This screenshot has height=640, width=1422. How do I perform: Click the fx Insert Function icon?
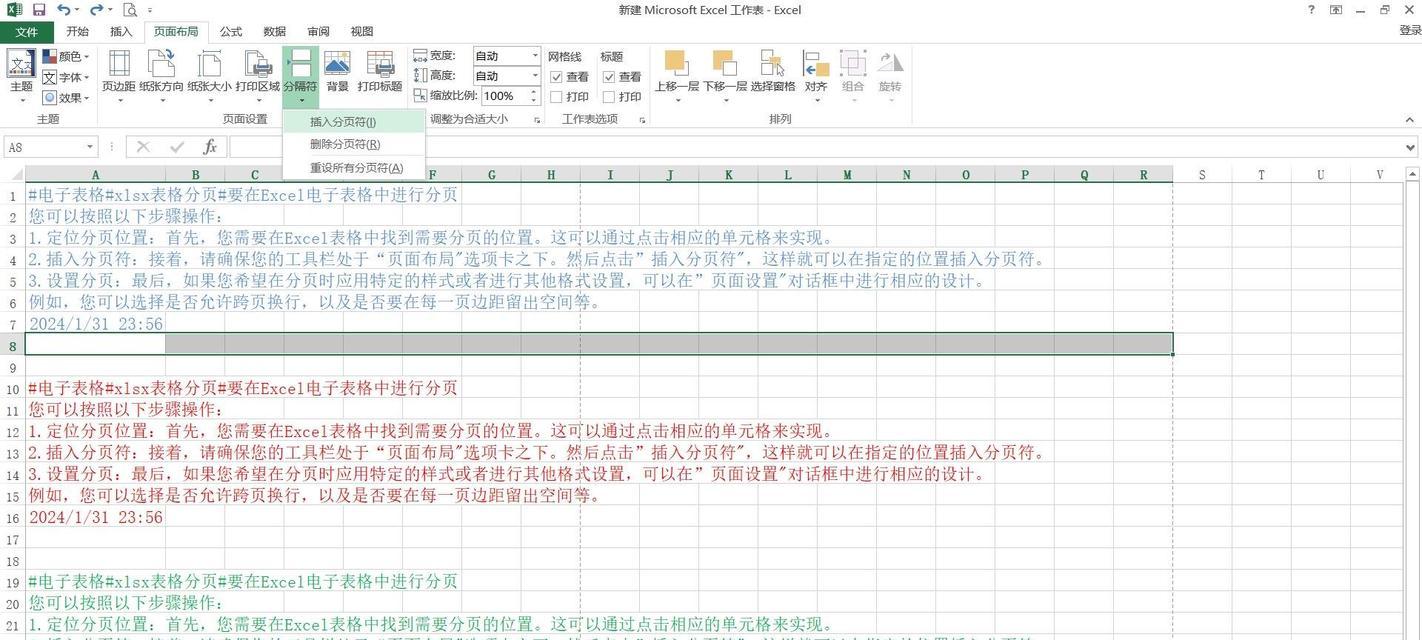[210, 147]
